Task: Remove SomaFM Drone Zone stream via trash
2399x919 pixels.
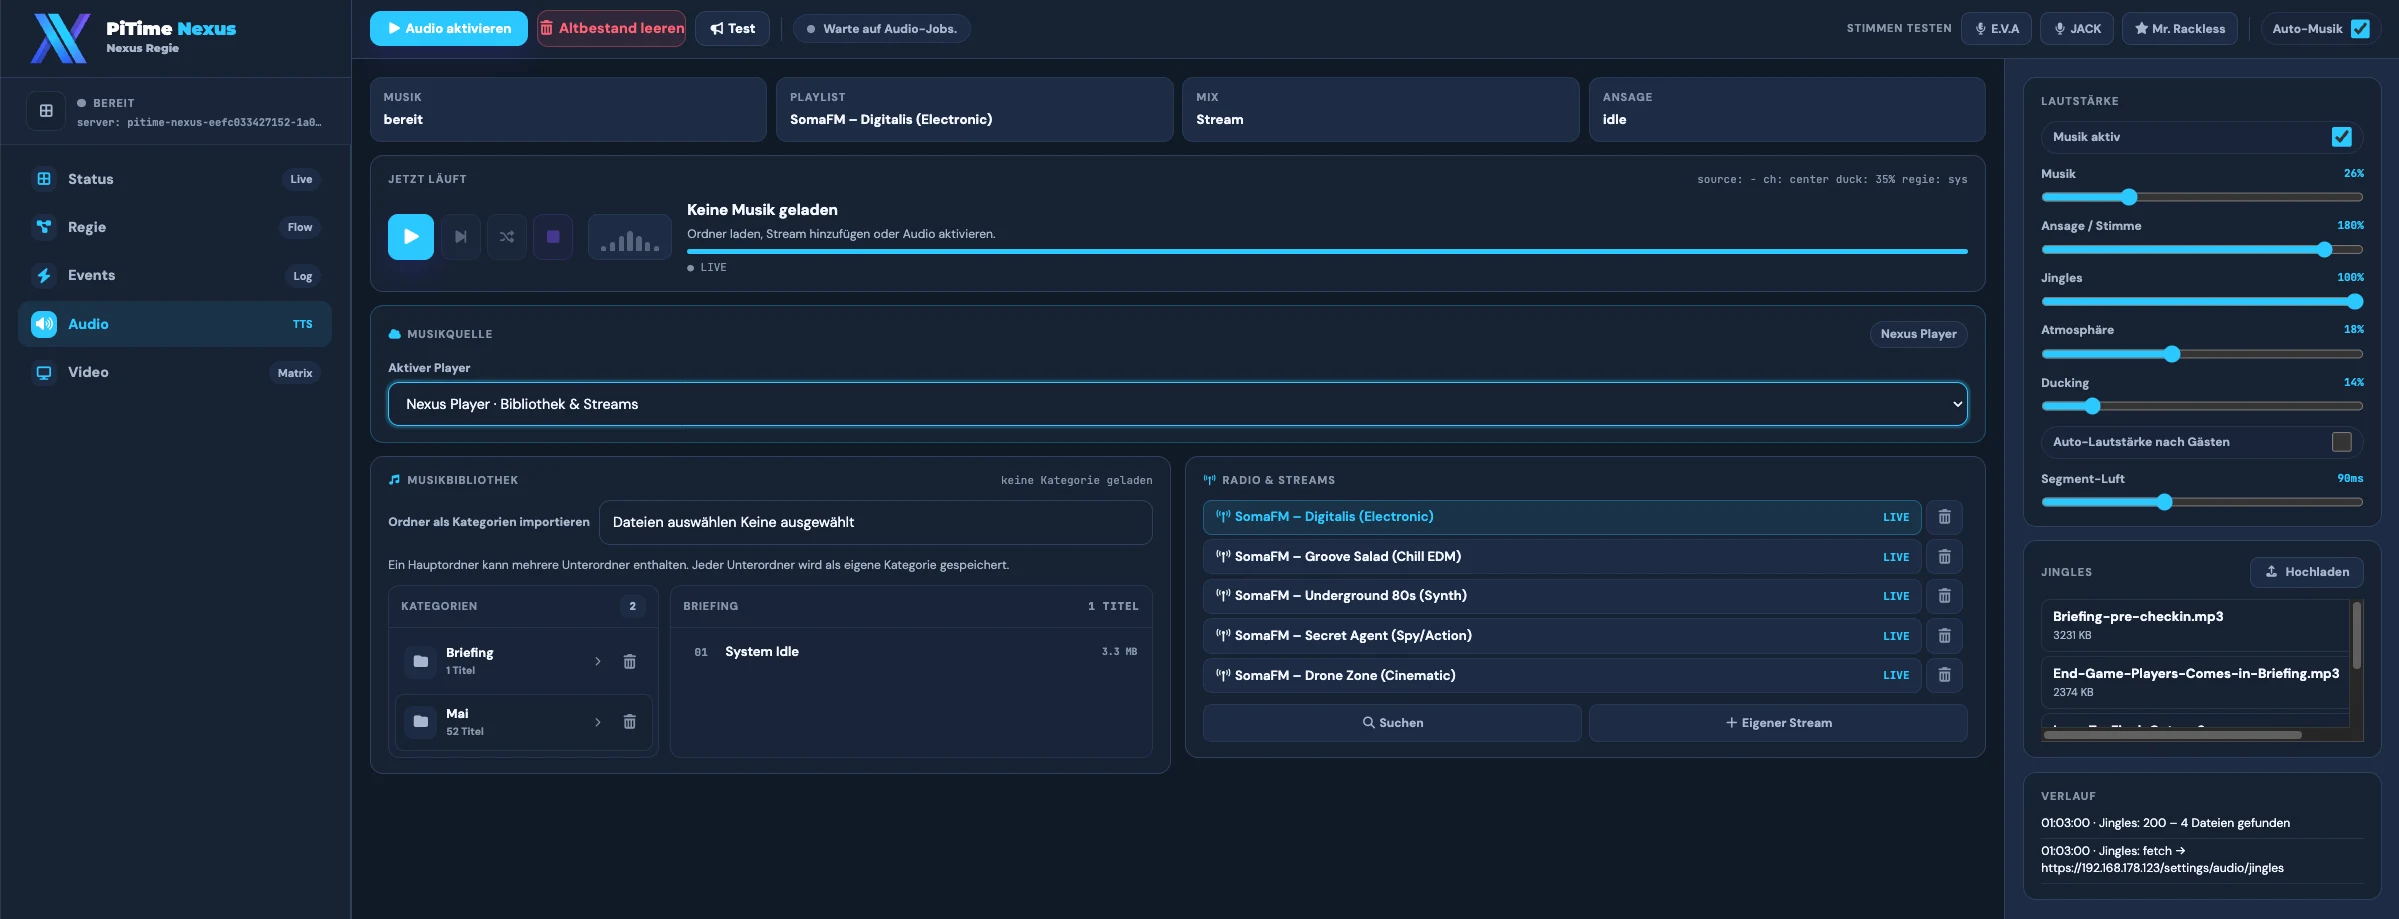Action: click(1945, 675)
